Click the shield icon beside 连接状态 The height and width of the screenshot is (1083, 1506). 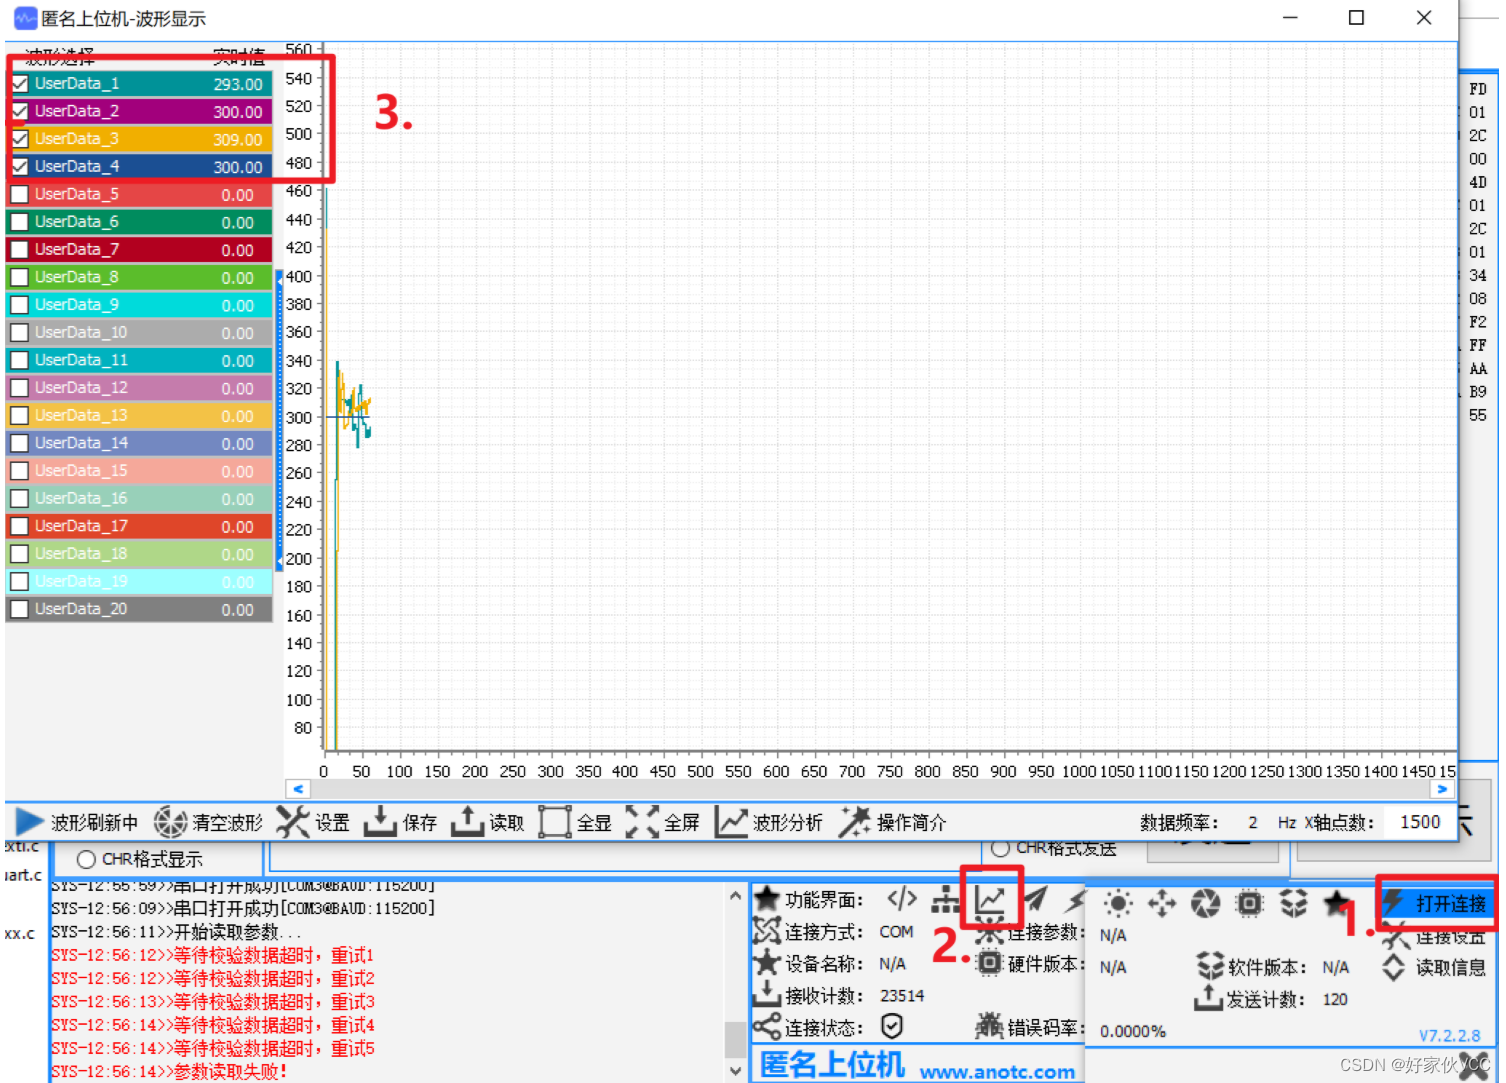tap(892, 1027)
